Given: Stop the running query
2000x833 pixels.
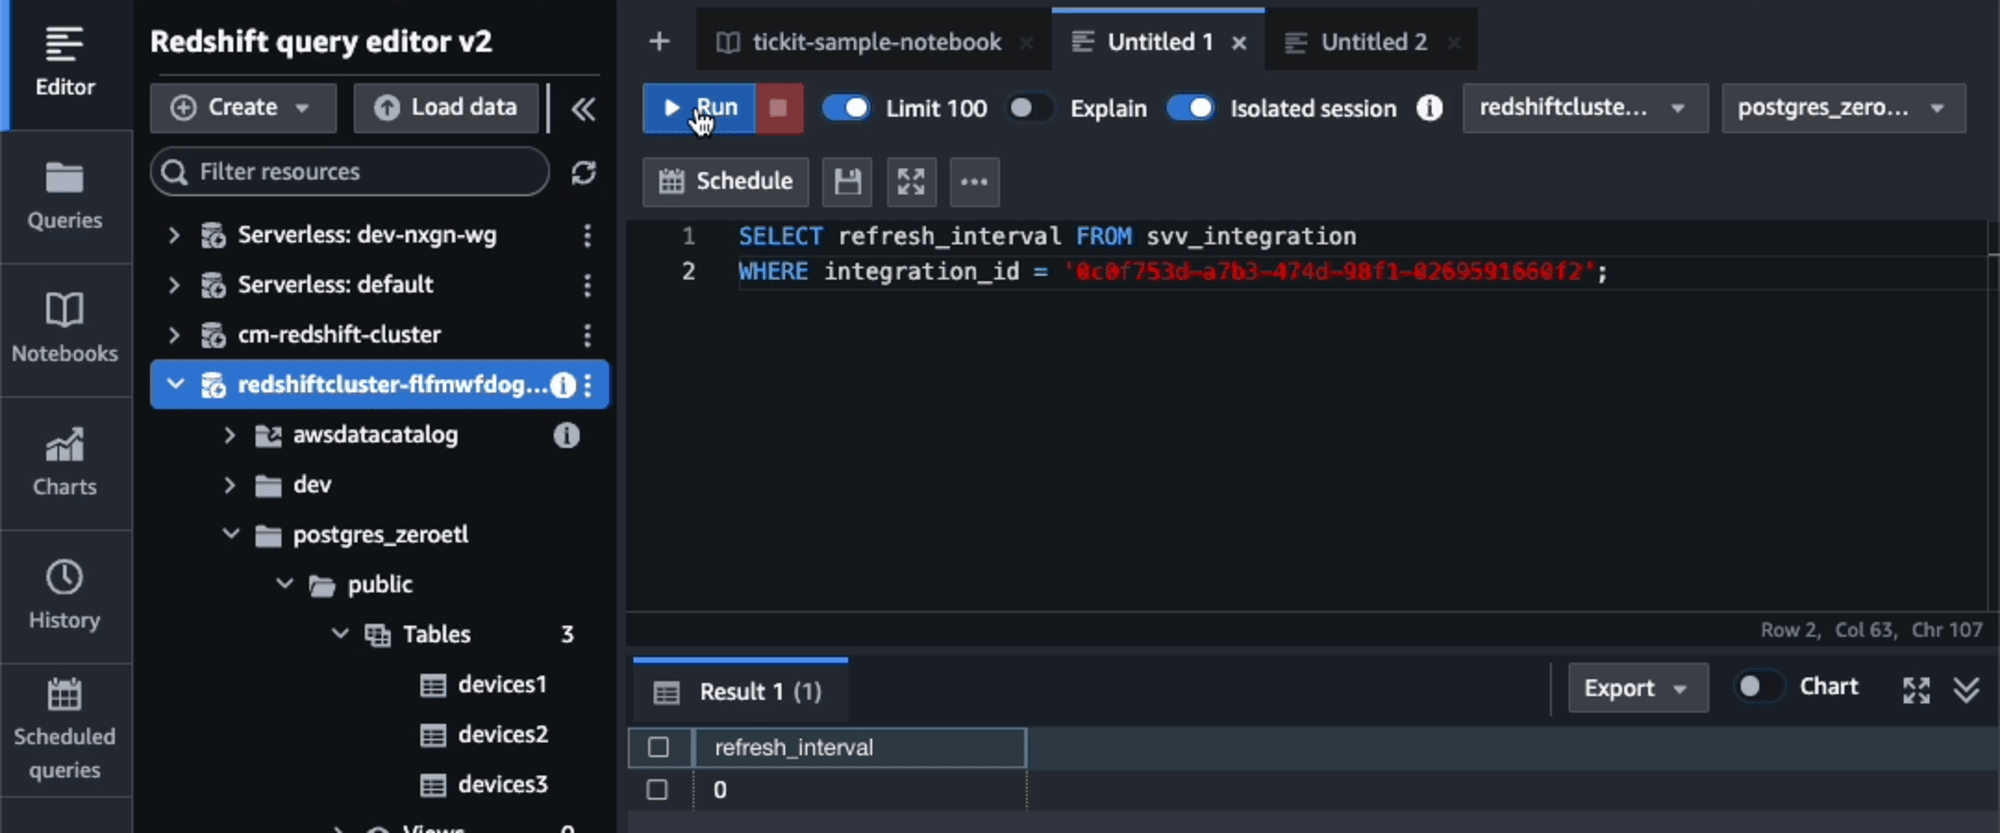Looking at the screenshot, I should tap(779, 108).
